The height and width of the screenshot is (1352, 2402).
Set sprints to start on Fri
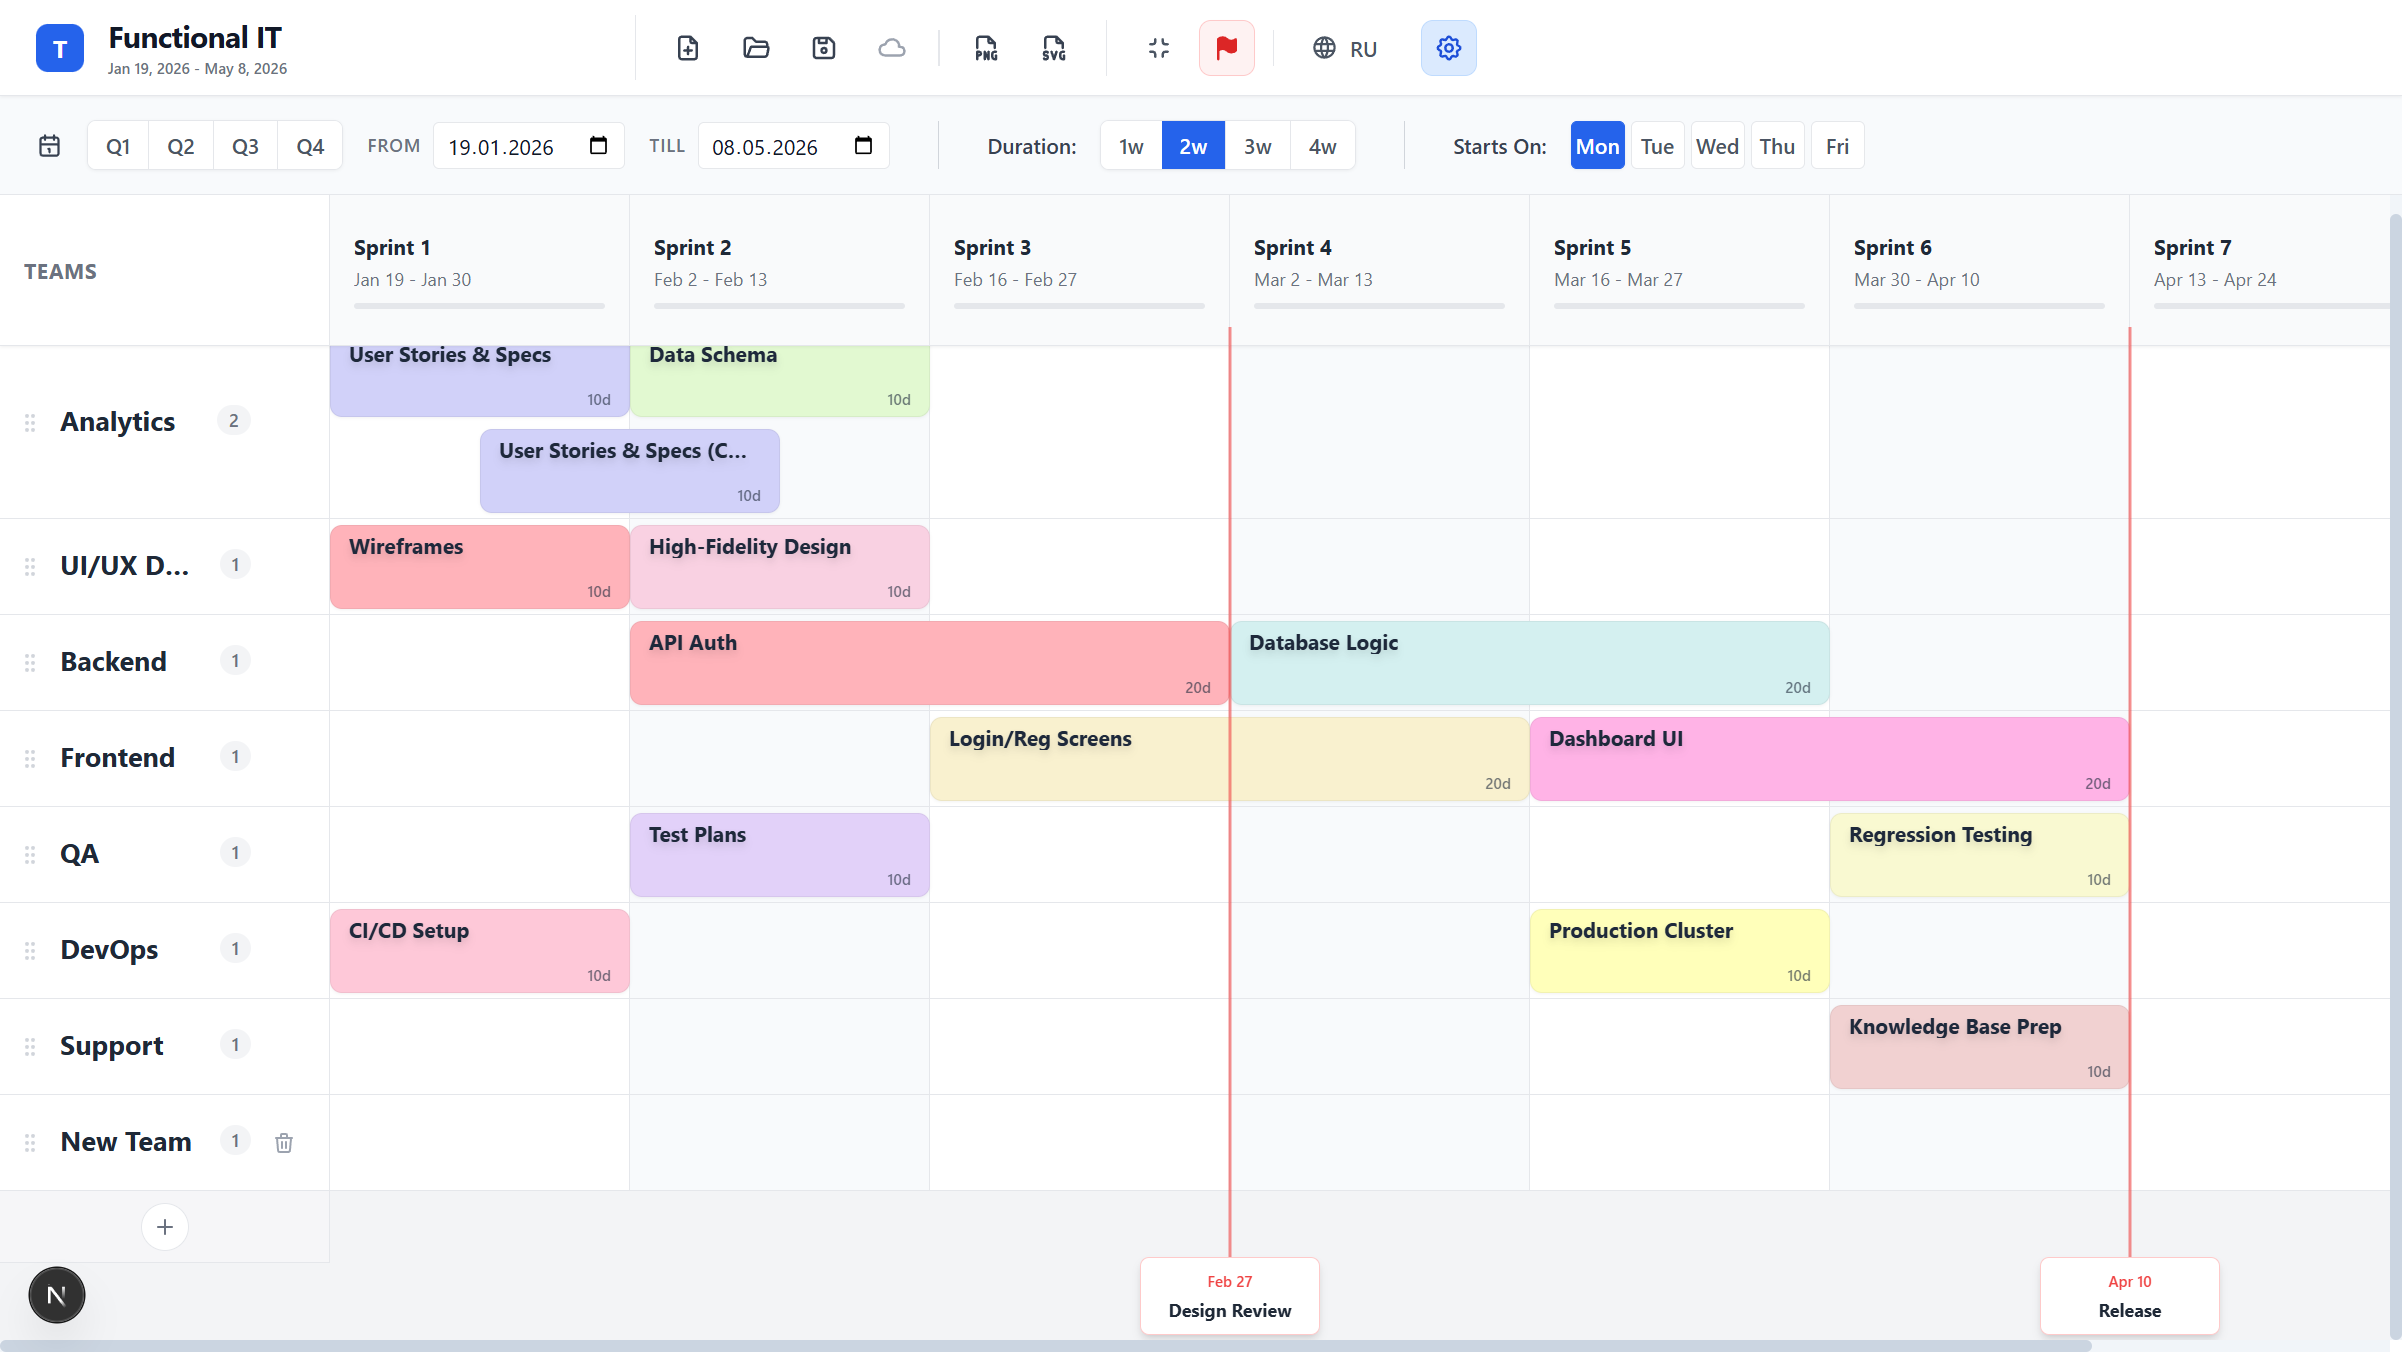coord(1837,146)
